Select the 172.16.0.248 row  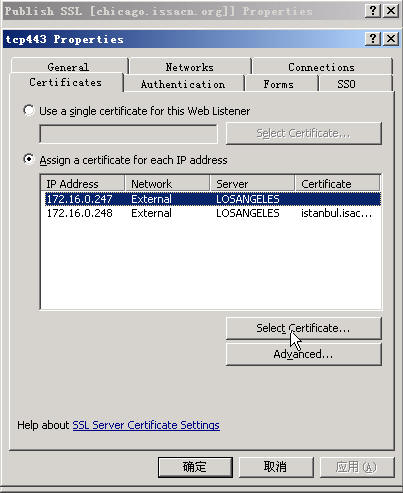tap(211, 213)
